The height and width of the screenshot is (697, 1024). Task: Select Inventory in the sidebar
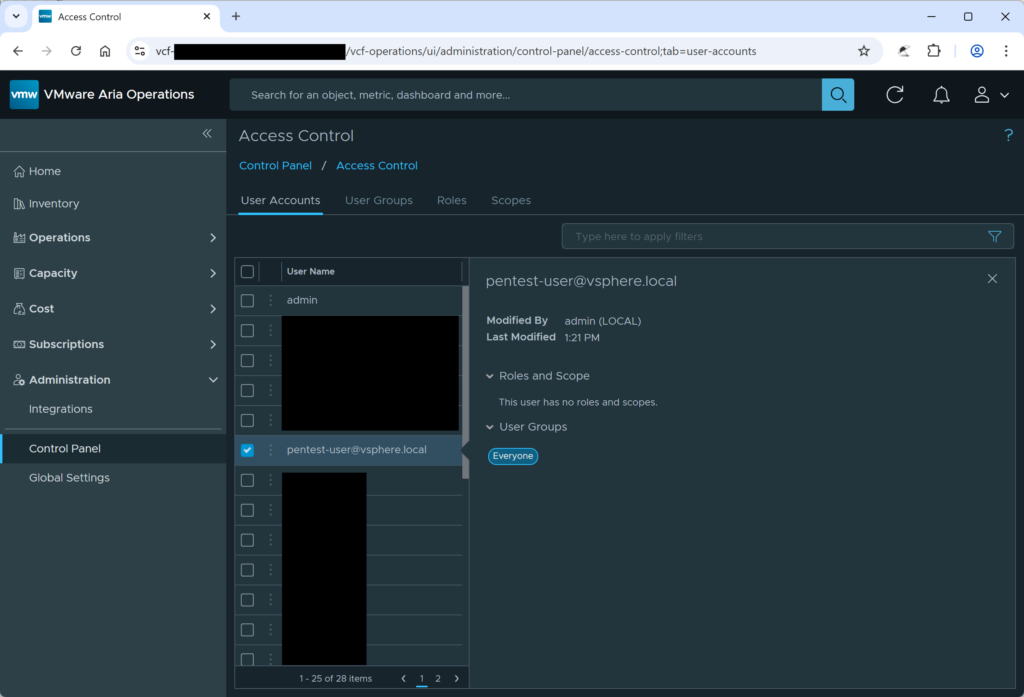click(55, 203)
